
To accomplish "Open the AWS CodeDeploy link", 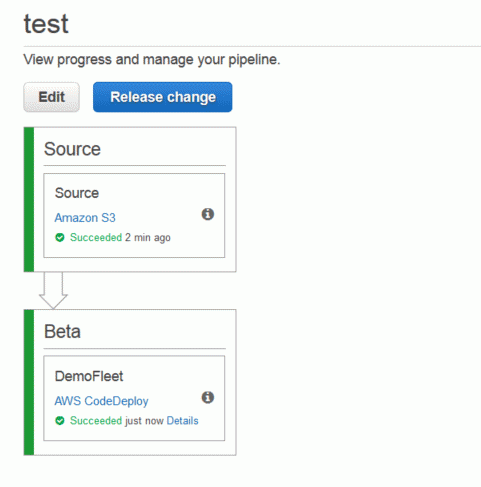I will pos(101,401).
